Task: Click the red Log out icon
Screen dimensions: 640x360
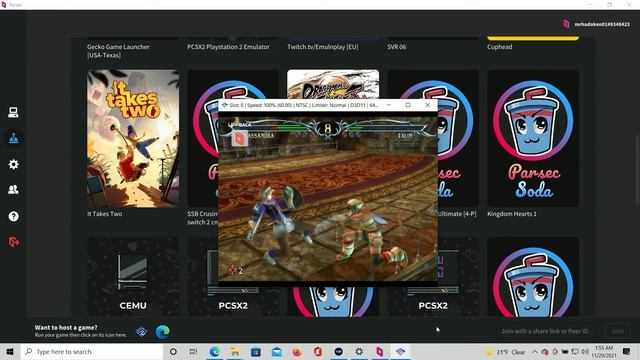Action: click(x=13, y=242)
